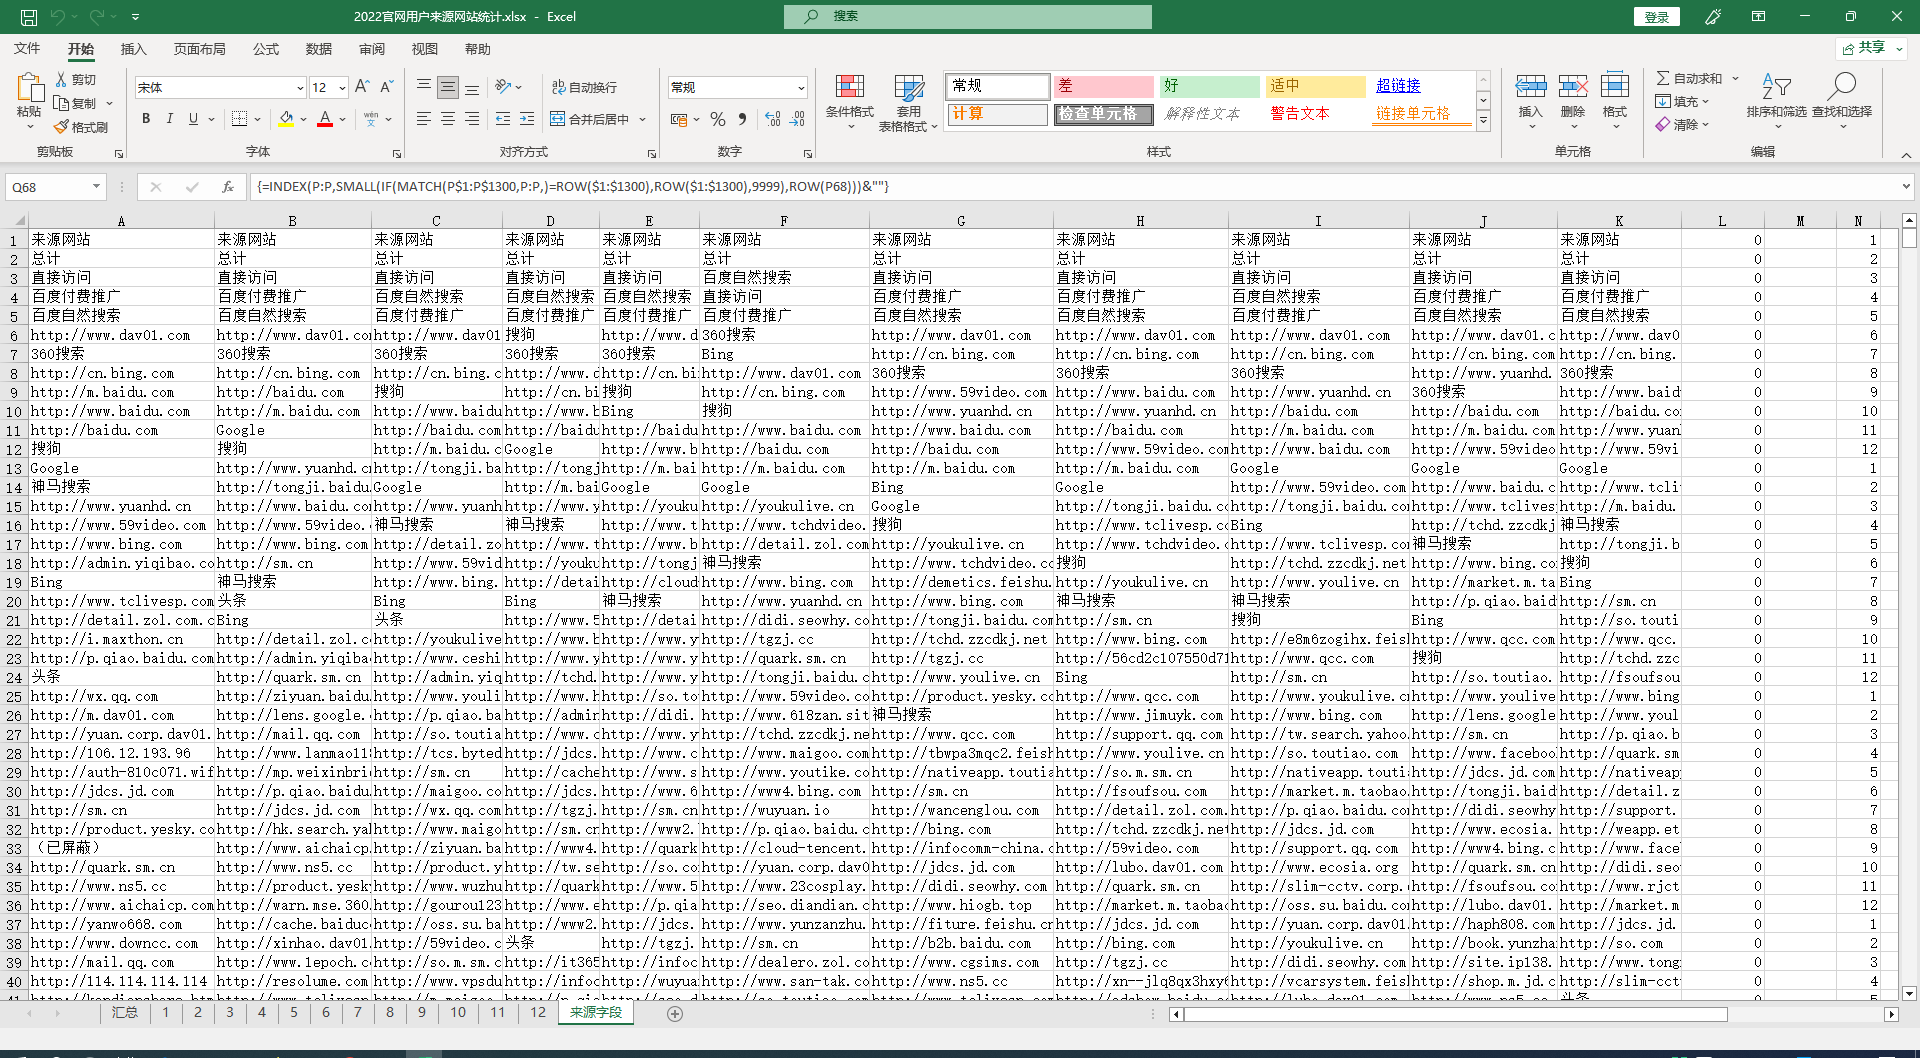Expand the Name Box dropdown arrow
Viewport: 1920px width, 1058px height.
(96, 187)
